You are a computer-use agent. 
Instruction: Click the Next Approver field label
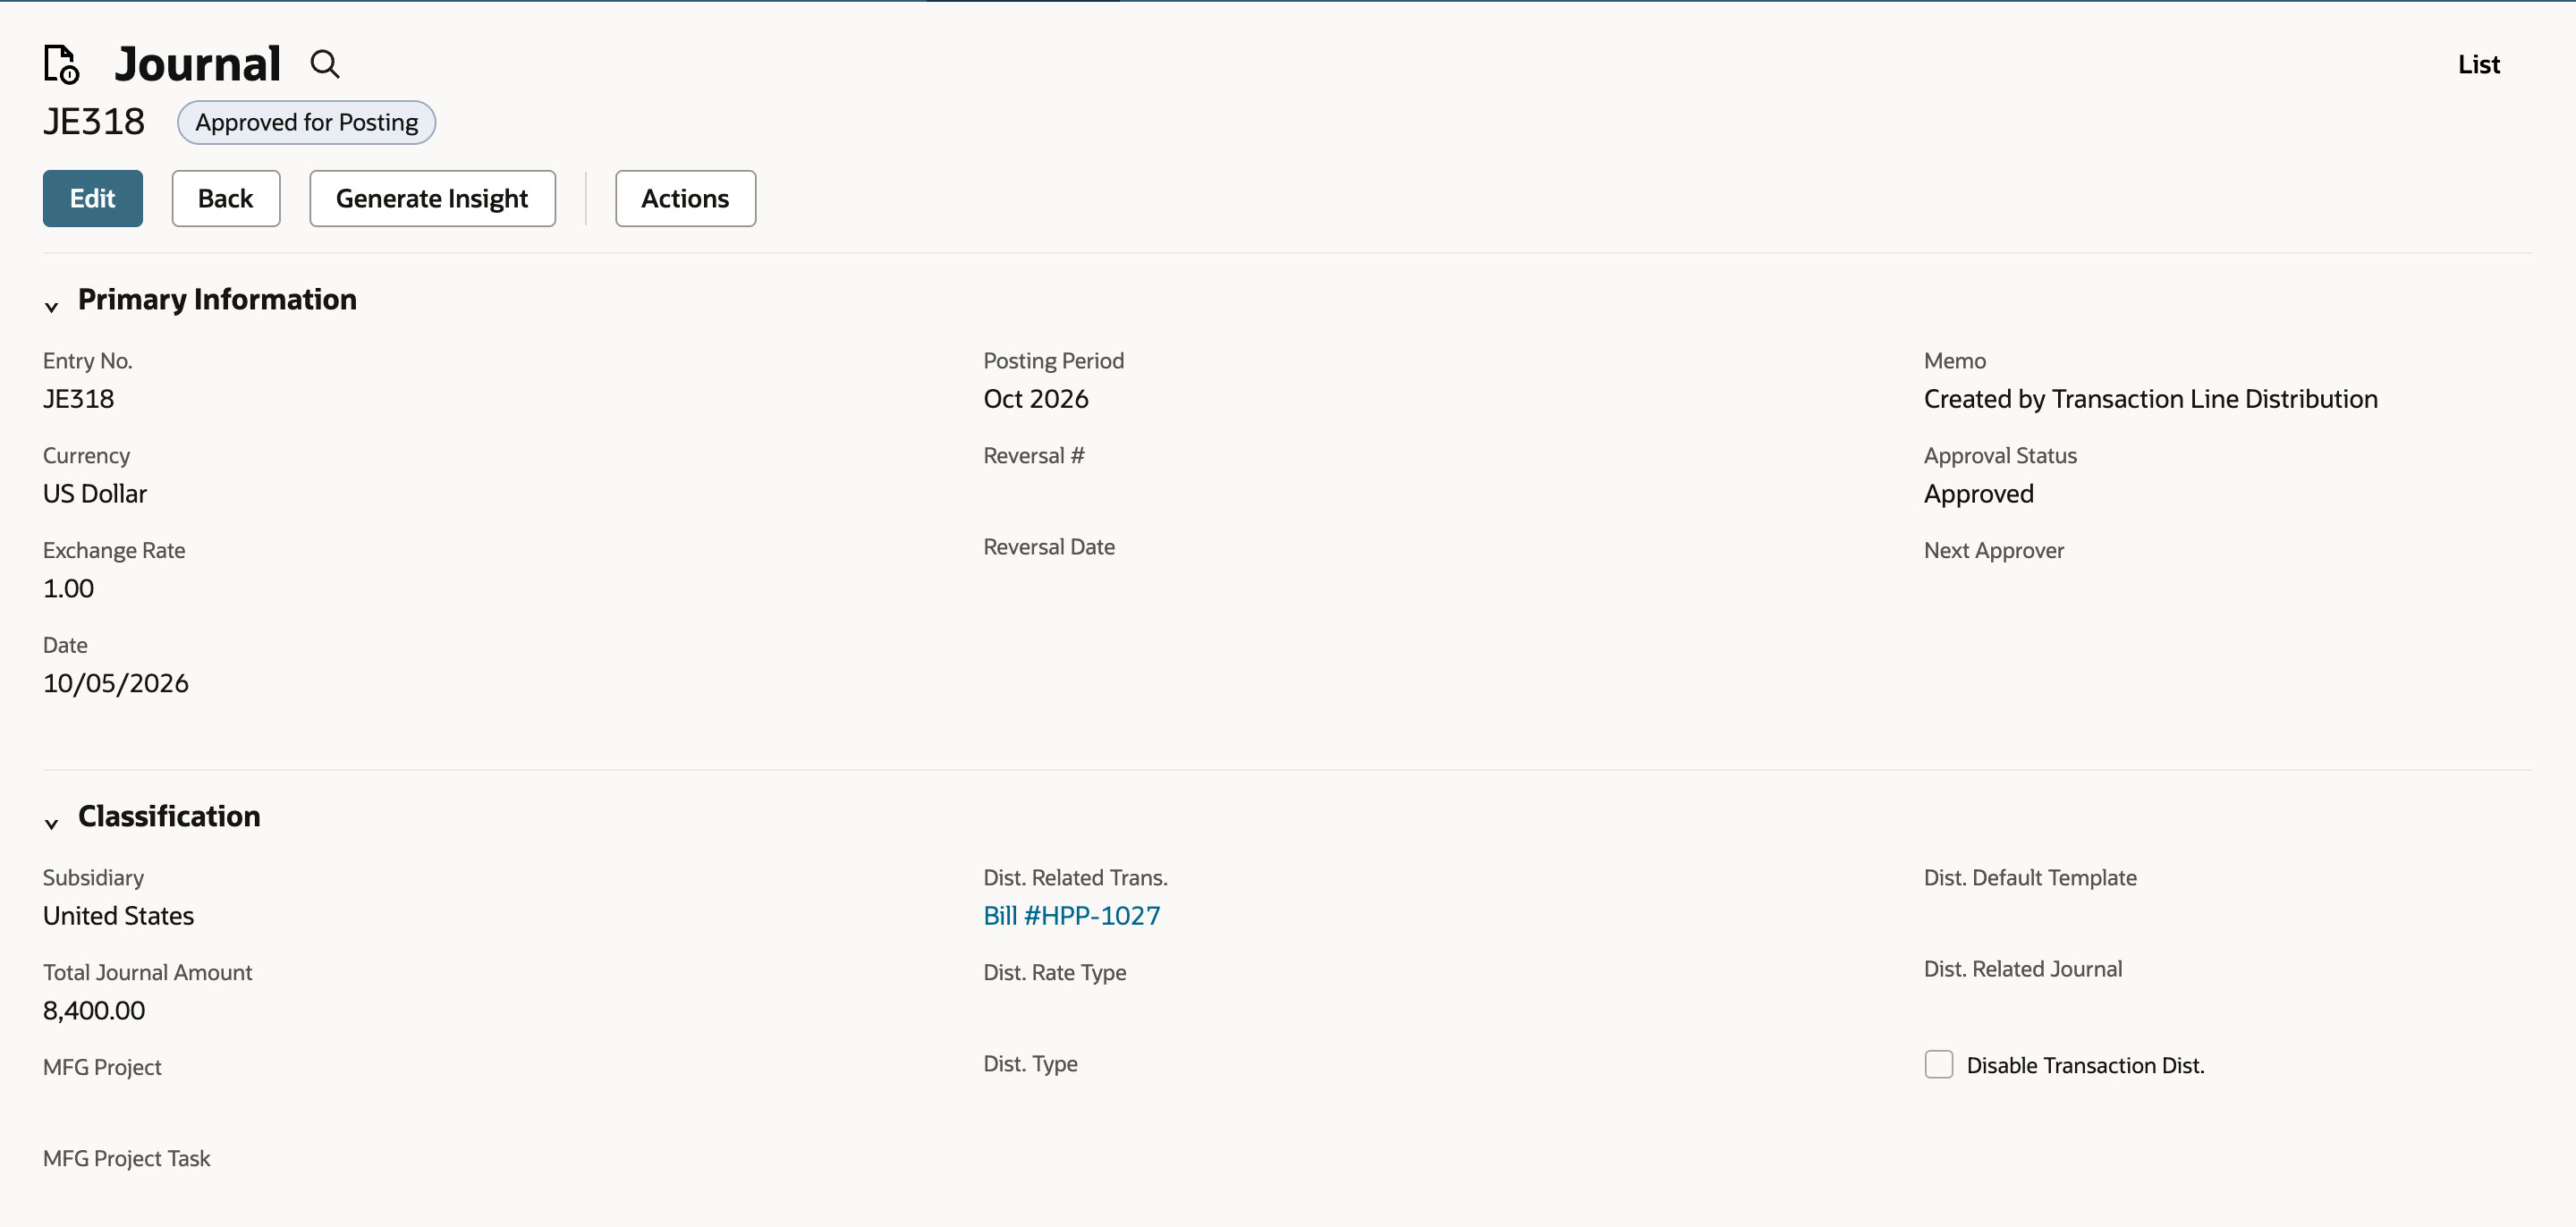tap(1993, 550)
